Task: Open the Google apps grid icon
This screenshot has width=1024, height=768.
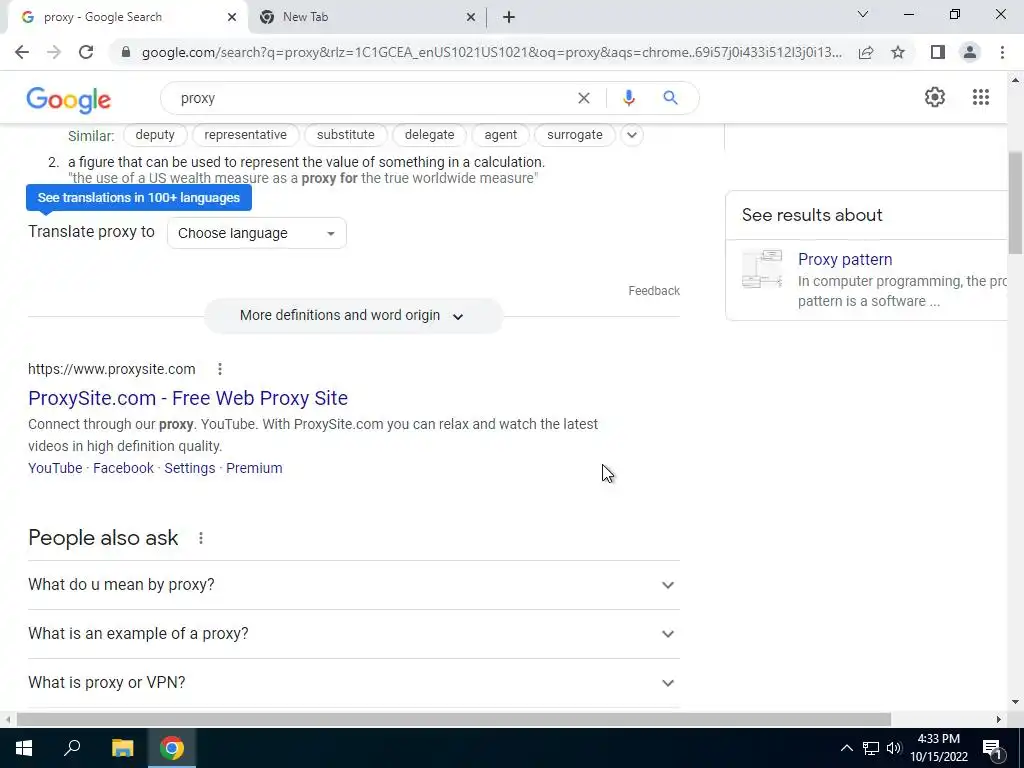Action: (x=980, y=97)
